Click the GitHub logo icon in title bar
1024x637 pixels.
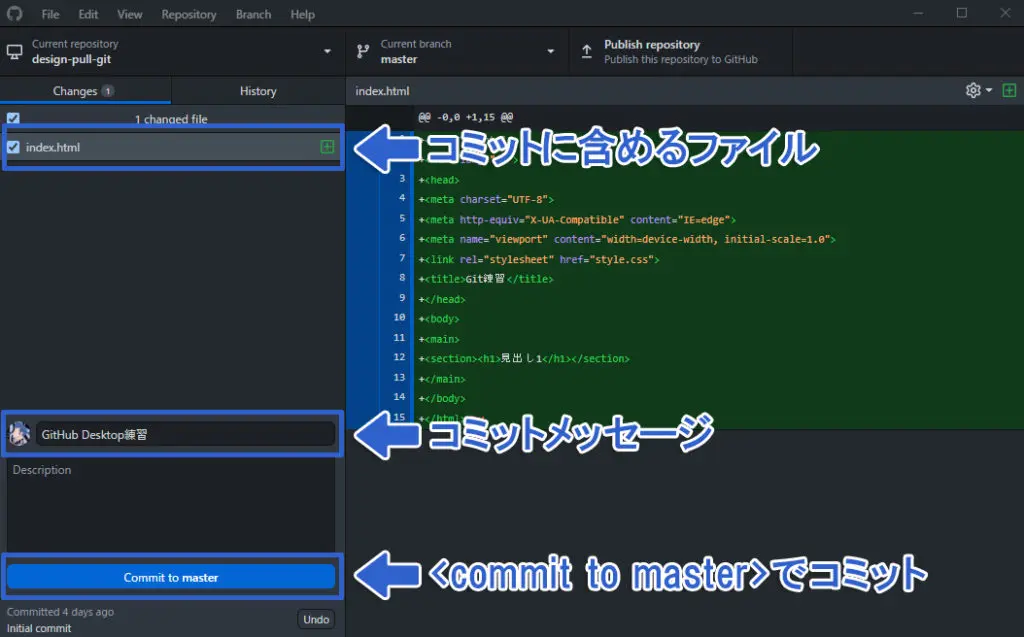click(x=14, y=14)
